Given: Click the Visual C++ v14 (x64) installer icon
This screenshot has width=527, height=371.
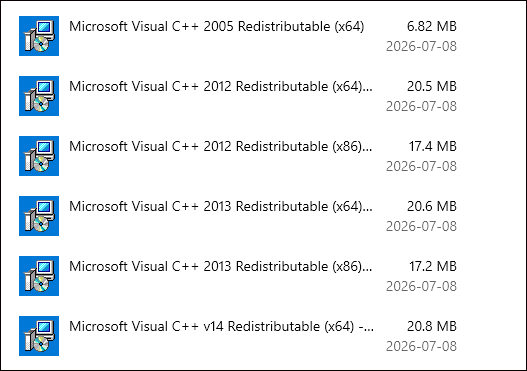Looking at the screenshot, I should pos(39,336).
